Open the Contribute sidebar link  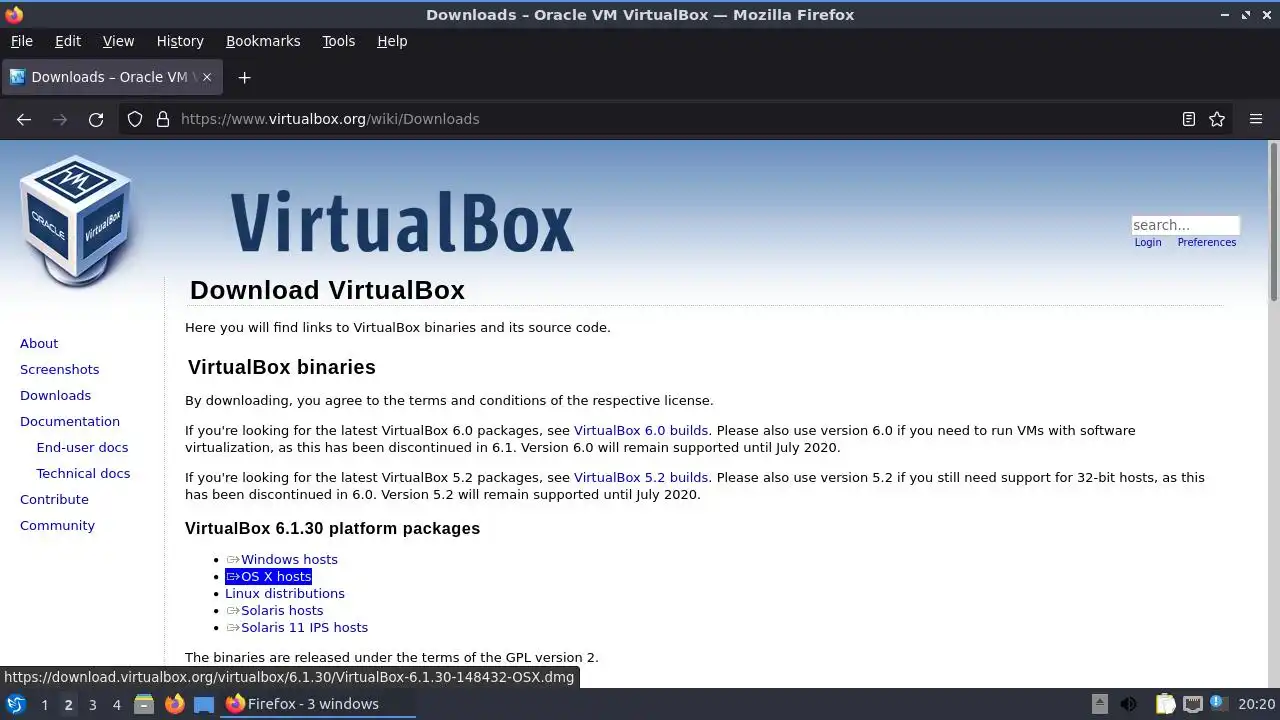tap(54, 499)
